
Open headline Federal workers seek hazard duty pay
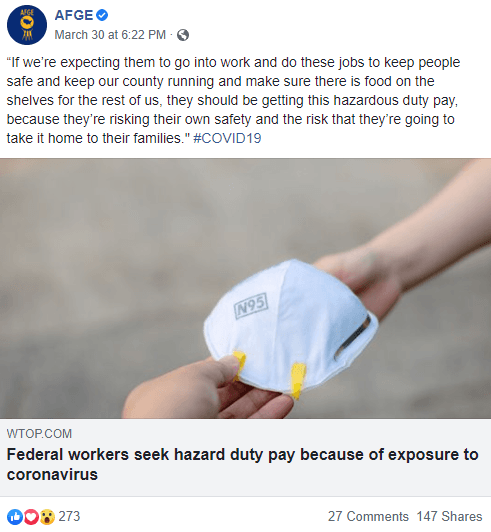point(242,464)
